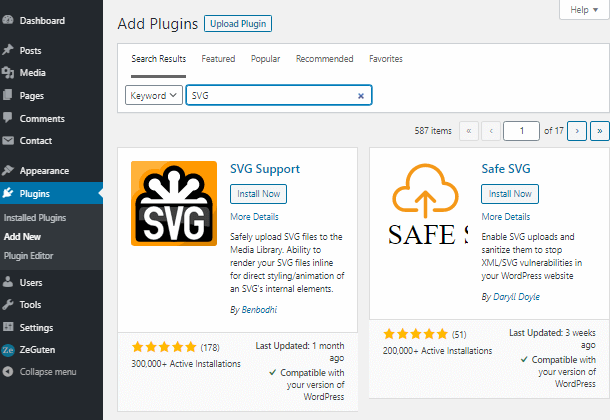Clear the SVG search with X icon

[361, 96]
